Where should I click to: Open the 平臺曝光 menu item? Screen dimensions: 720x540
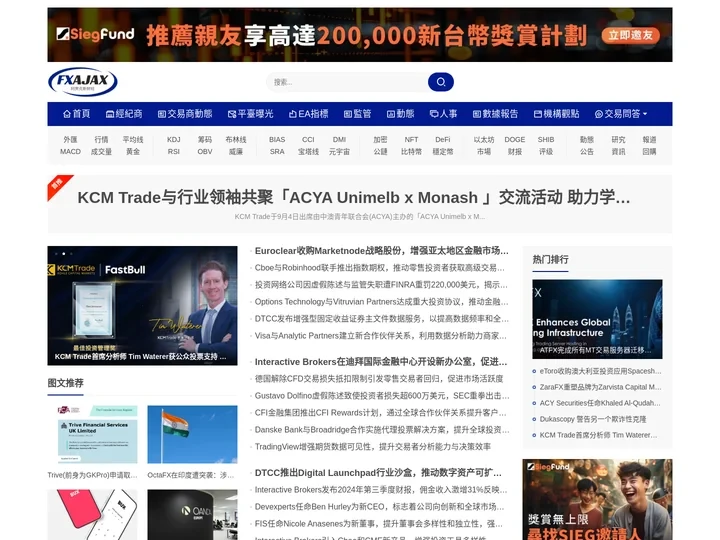coord(251,114)
